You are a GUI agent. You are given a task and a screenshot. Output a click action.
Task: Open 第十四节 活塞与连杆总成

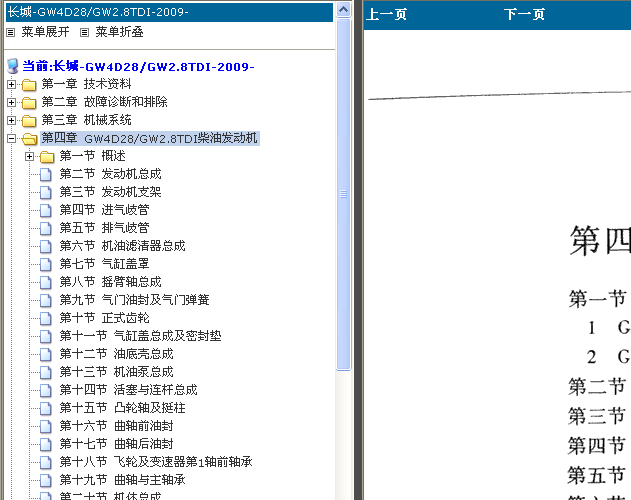(x=128, y=390)
